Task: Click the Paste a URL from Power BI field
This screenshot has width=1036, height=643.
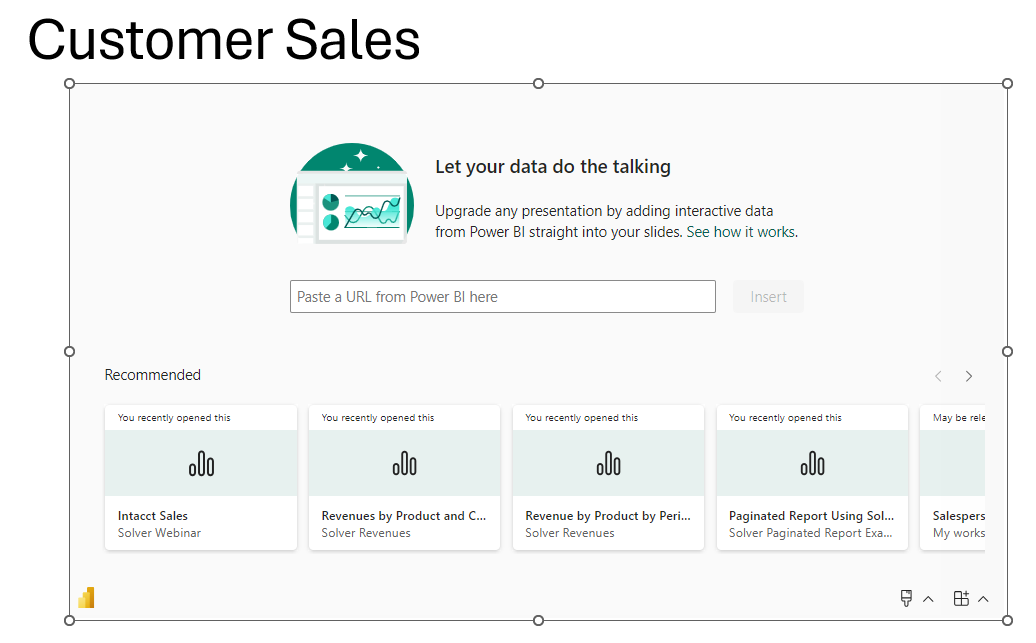Action: [502, 297]
